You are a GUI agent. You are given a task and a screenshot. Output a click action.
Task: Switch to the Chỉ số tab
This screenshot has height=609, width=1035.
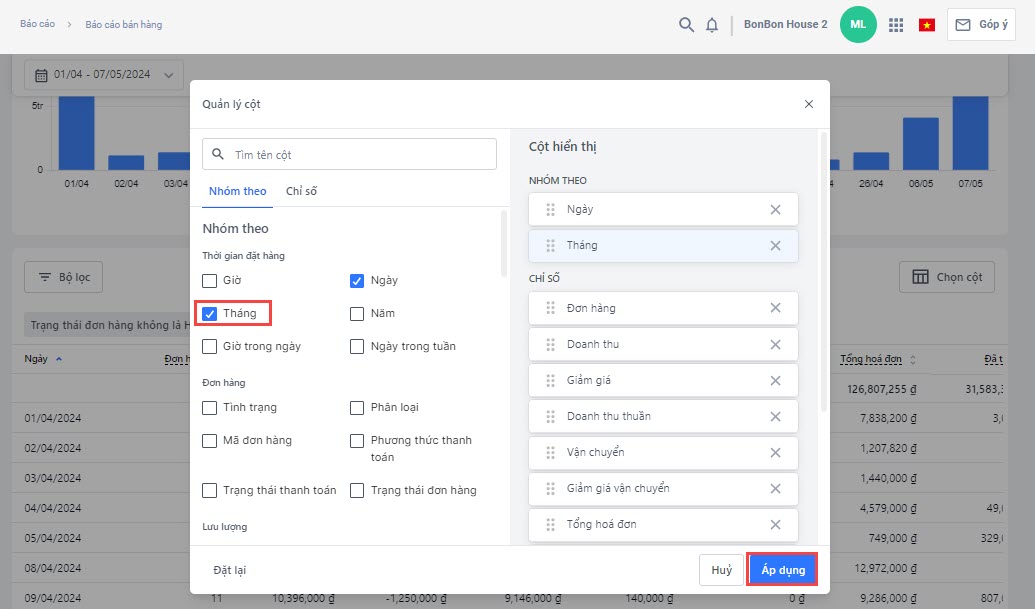click(x=301, y=191)
